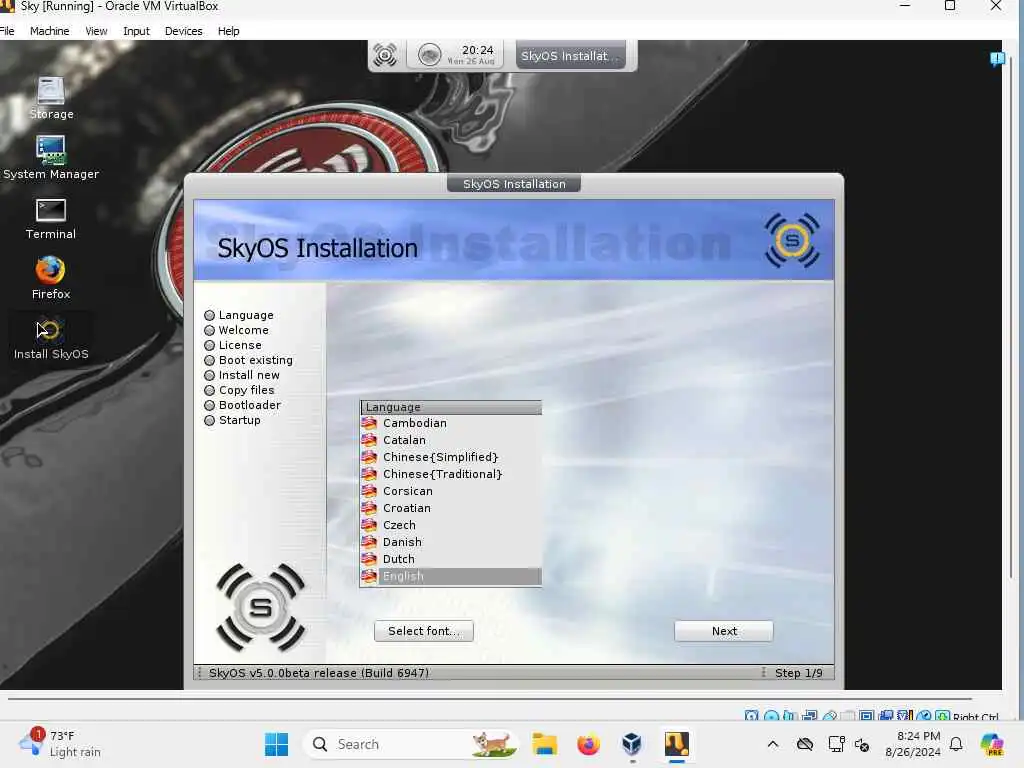Click the flag icon beside Catalan
The width and height of the screenshot is (1024, 768).
point(370,440)
